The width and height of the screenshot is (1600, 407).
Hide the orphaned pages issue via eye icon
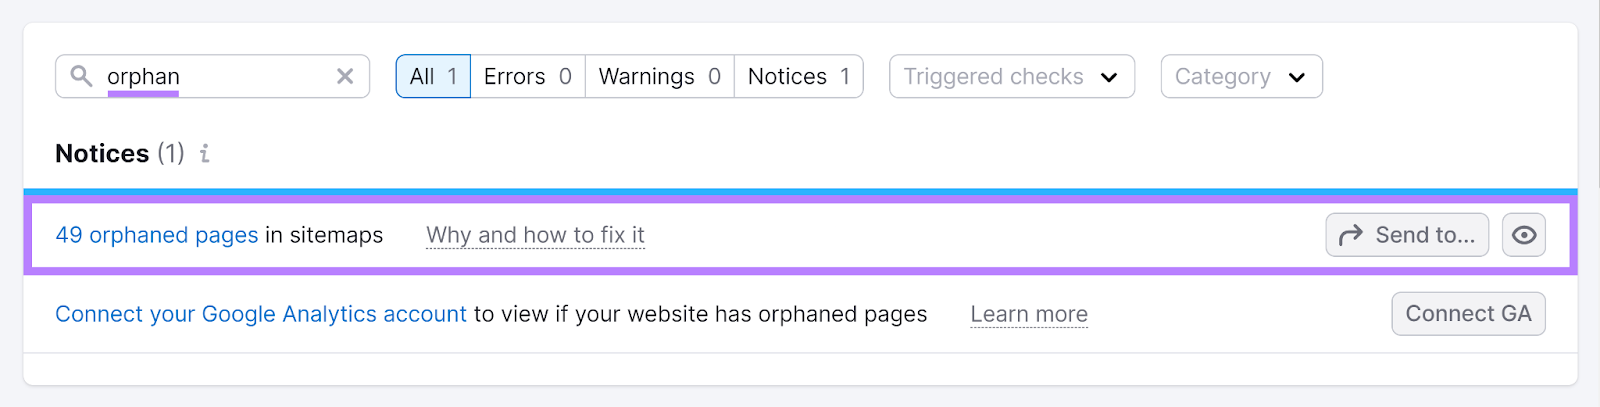tap(1524, 235)
